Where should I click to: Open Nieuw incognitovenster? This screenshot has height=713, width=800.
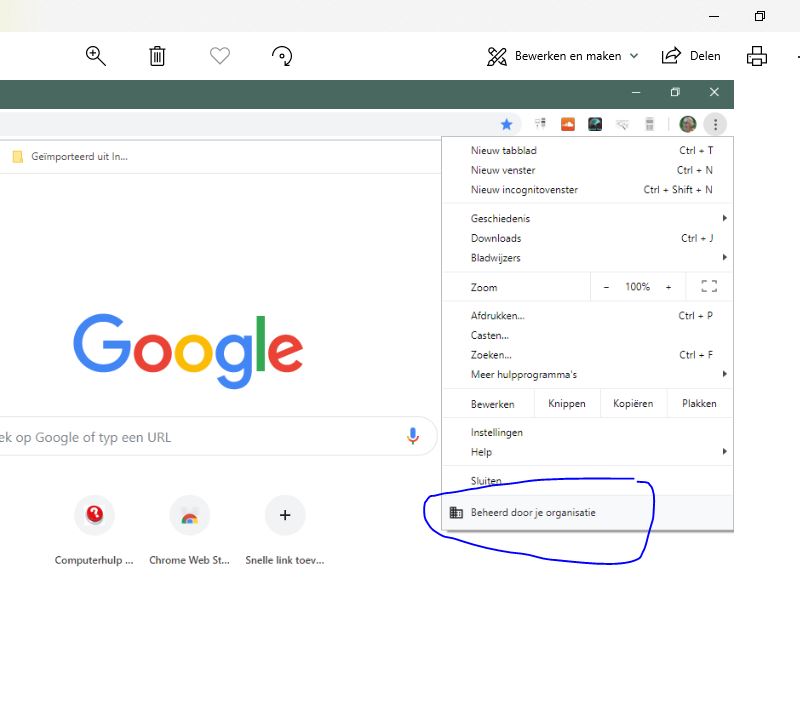(587, 190)
